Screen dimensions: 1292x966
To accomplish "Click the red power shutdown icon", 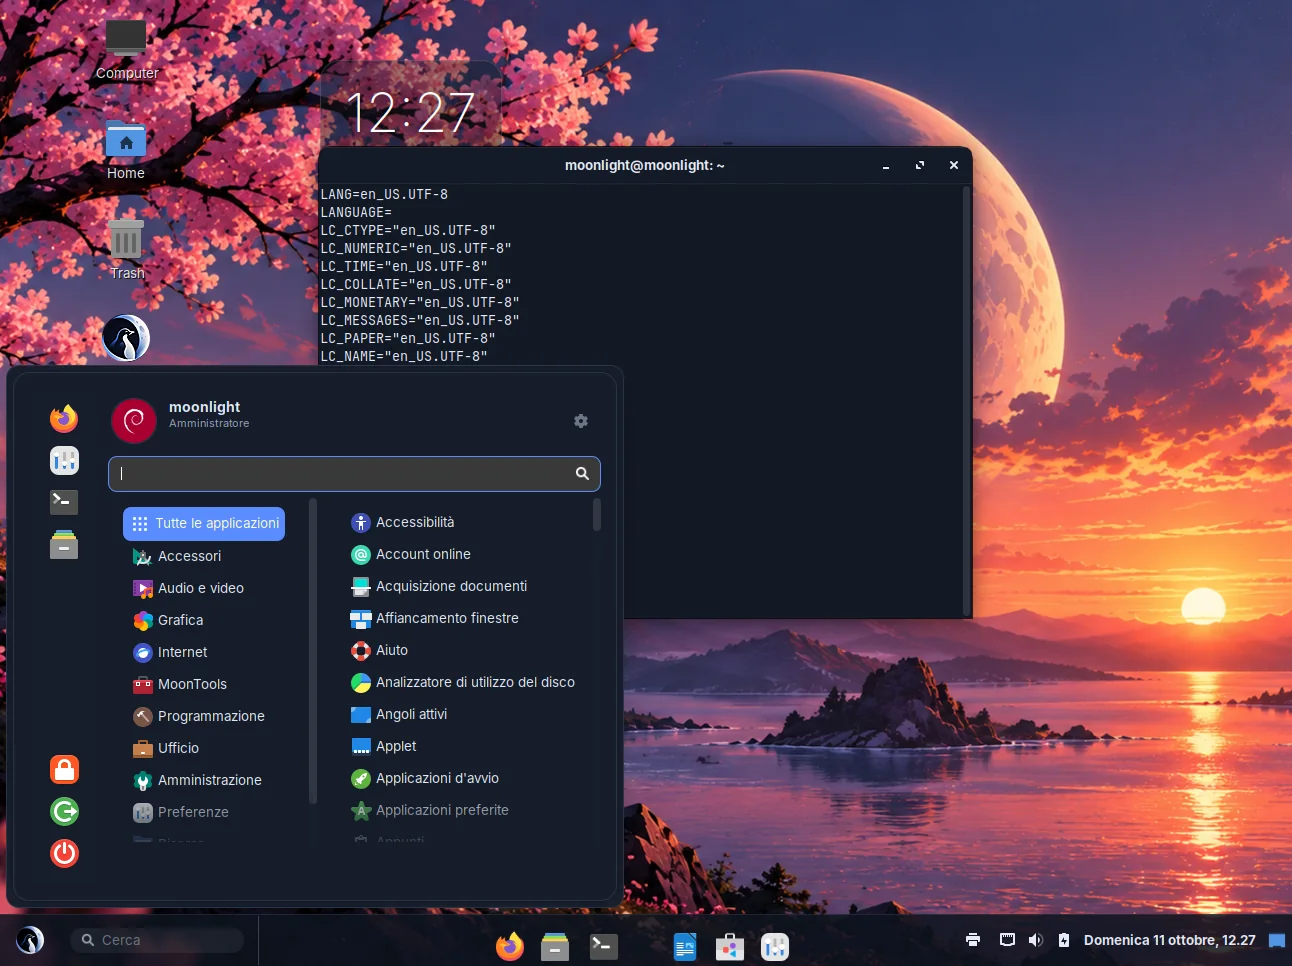I will pyautogui.click(x=64, y=853).
